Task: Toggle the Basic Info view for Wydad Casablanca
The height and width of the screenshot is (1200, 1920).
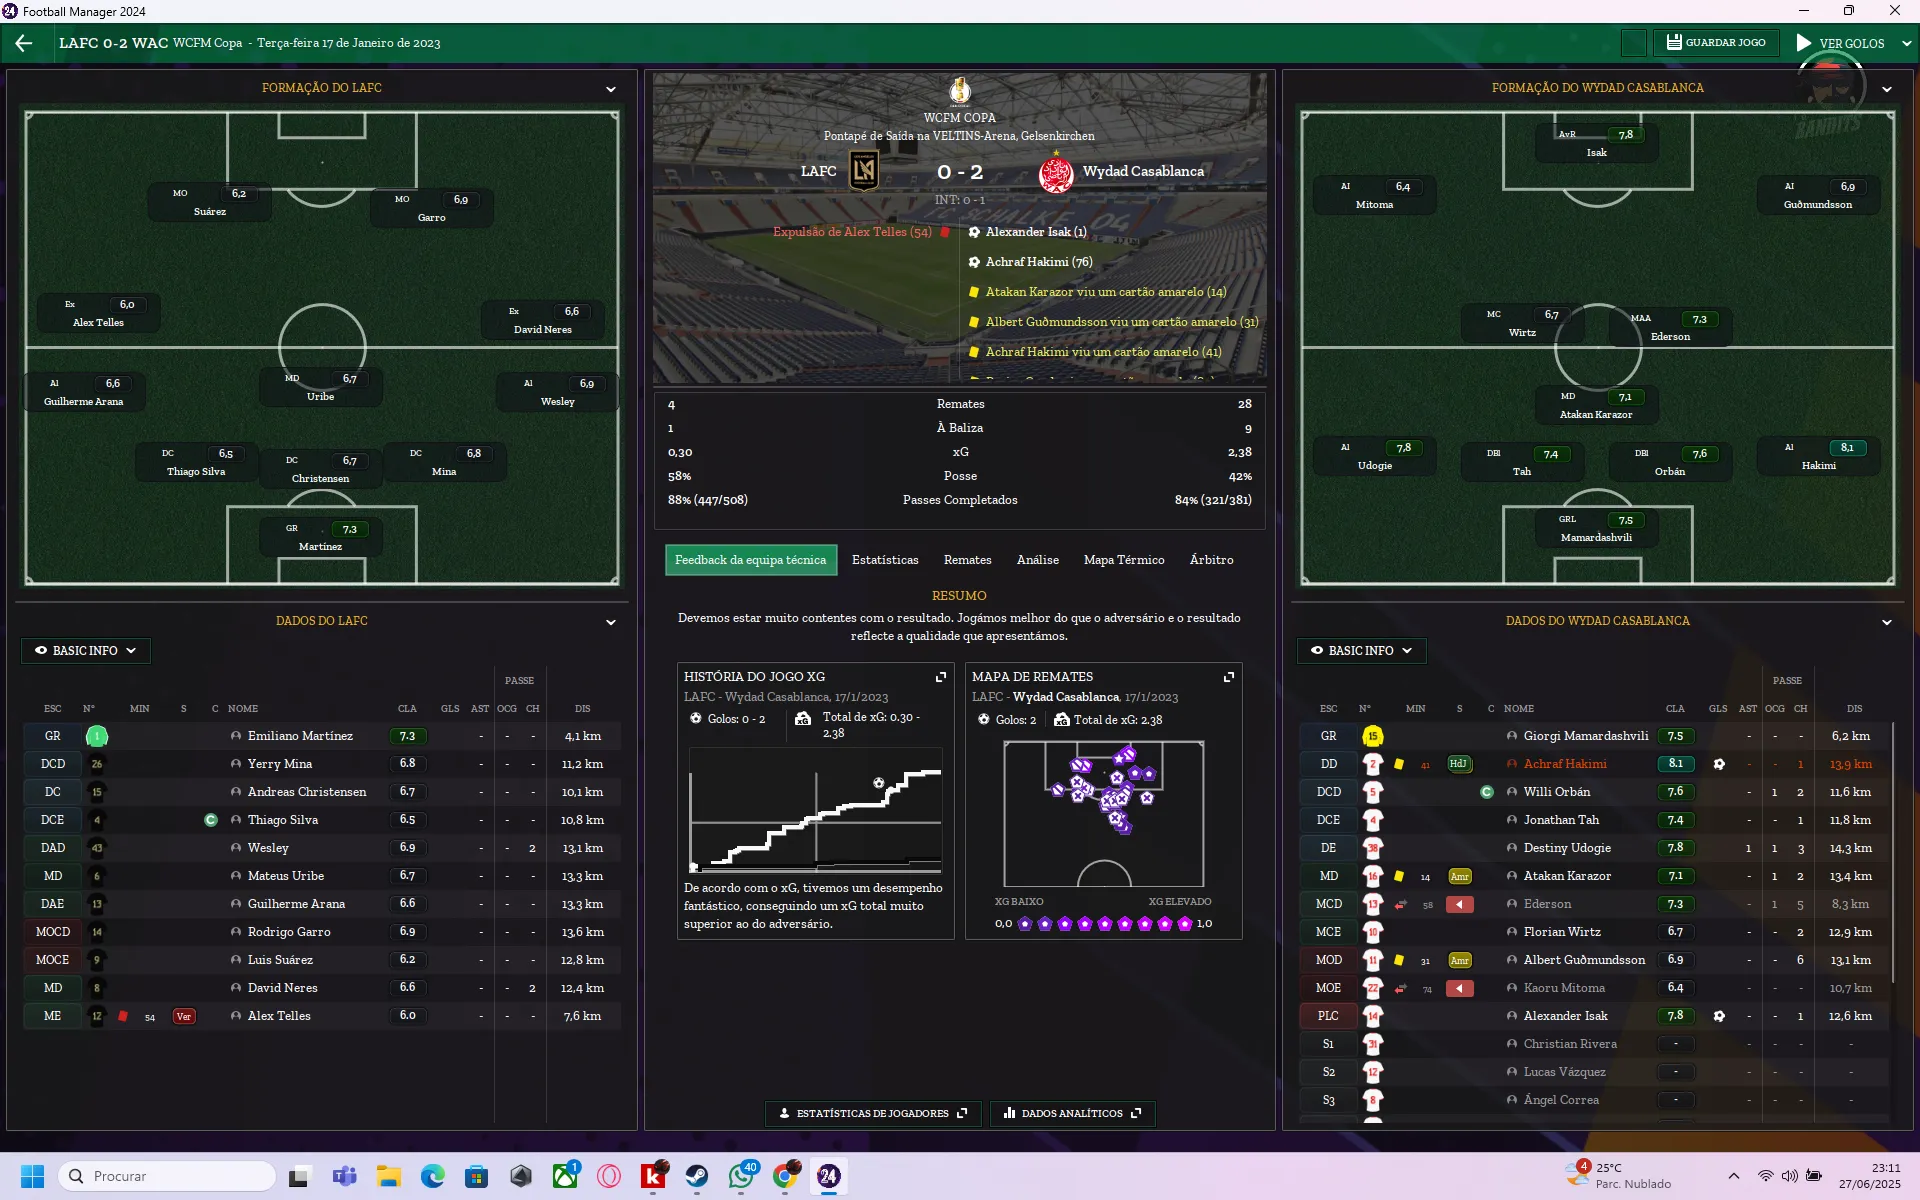Action: [1361, 651]
